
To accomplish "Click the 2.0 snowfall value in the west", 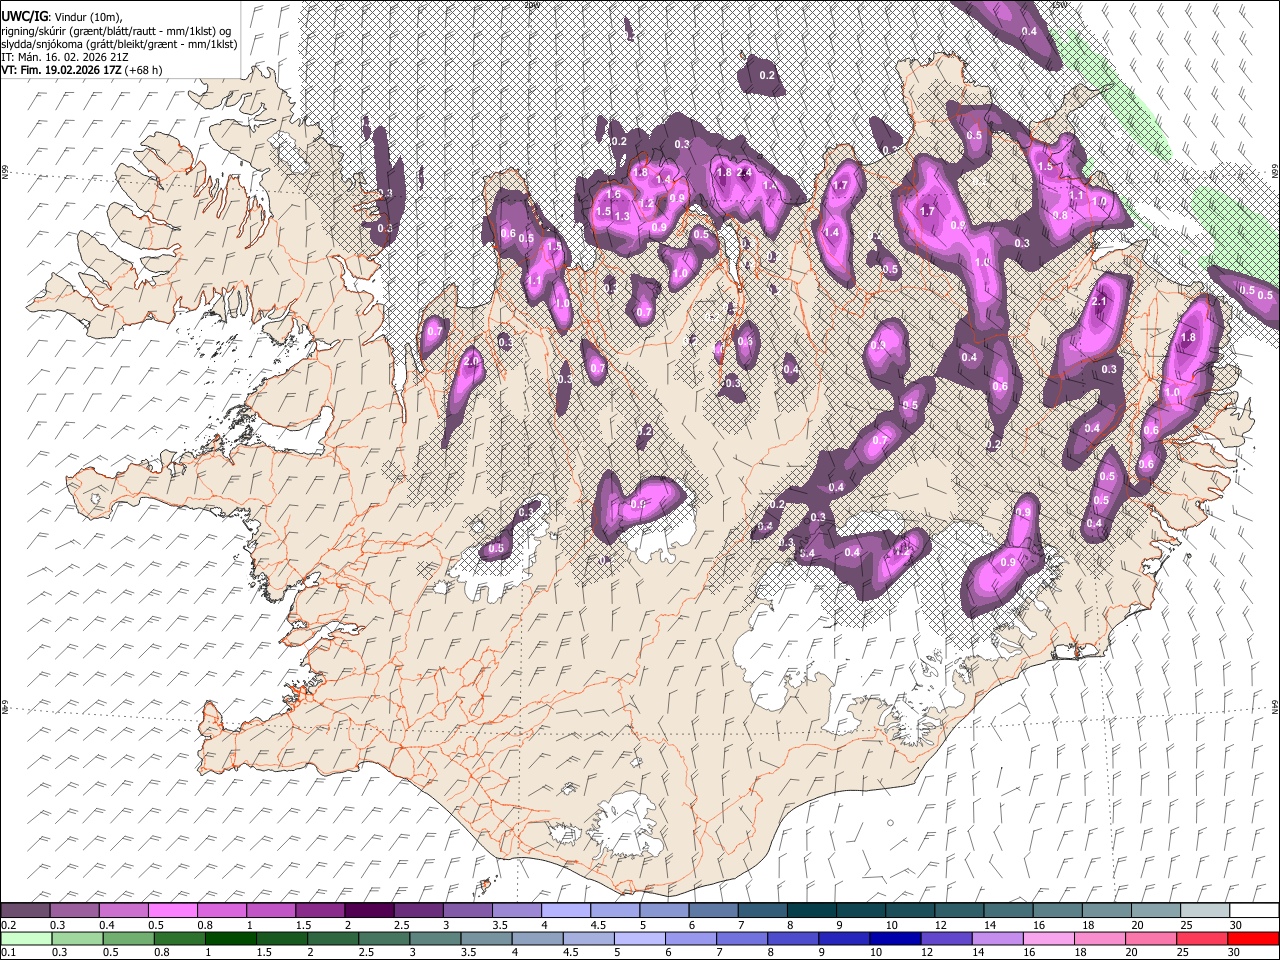I will click(x=472, y=361).
